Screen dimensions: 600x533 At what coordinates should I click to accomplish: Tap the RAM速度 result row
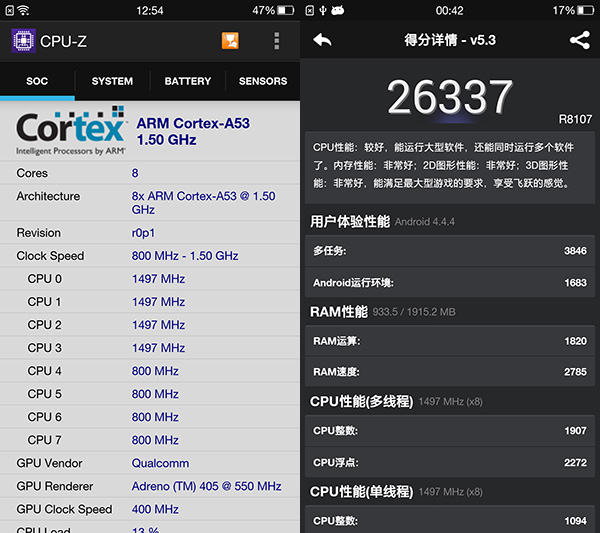click(449, 372)
